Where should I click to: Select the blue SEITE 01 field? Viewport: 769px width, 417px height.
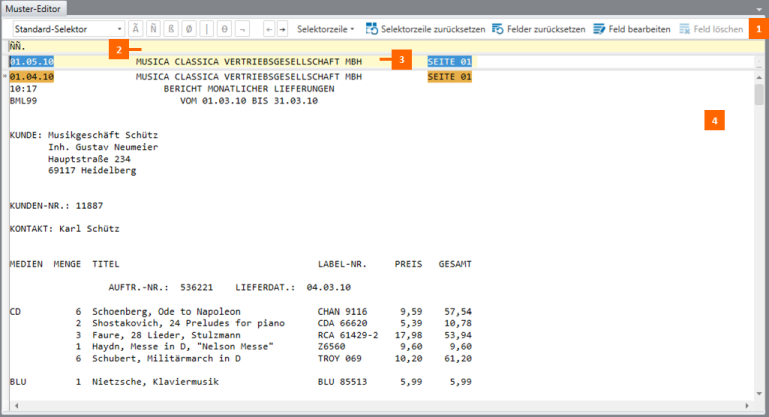coord(449,61)
